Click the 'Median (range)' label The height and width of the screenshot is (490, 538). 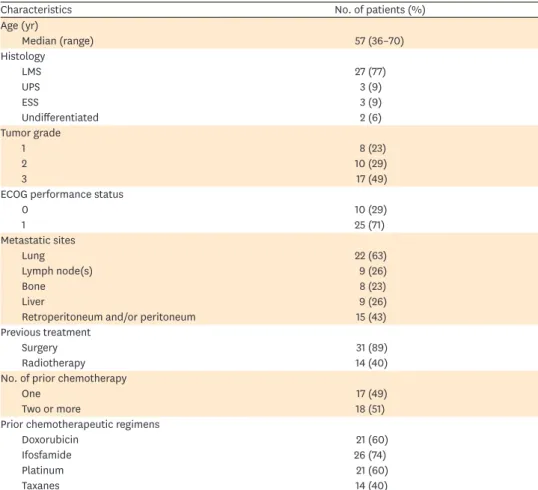point(58,41)
